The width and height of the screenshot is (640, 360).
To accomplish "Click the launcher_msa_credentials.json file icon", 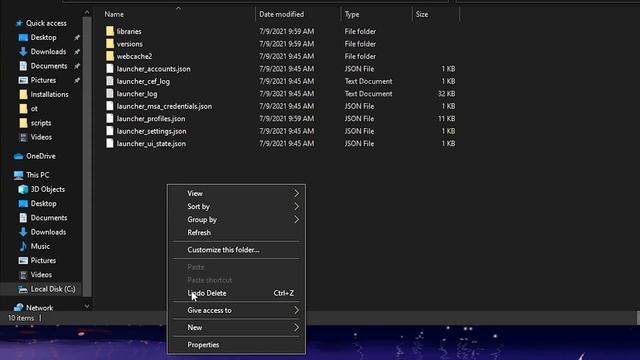I will tap(110, 106).
